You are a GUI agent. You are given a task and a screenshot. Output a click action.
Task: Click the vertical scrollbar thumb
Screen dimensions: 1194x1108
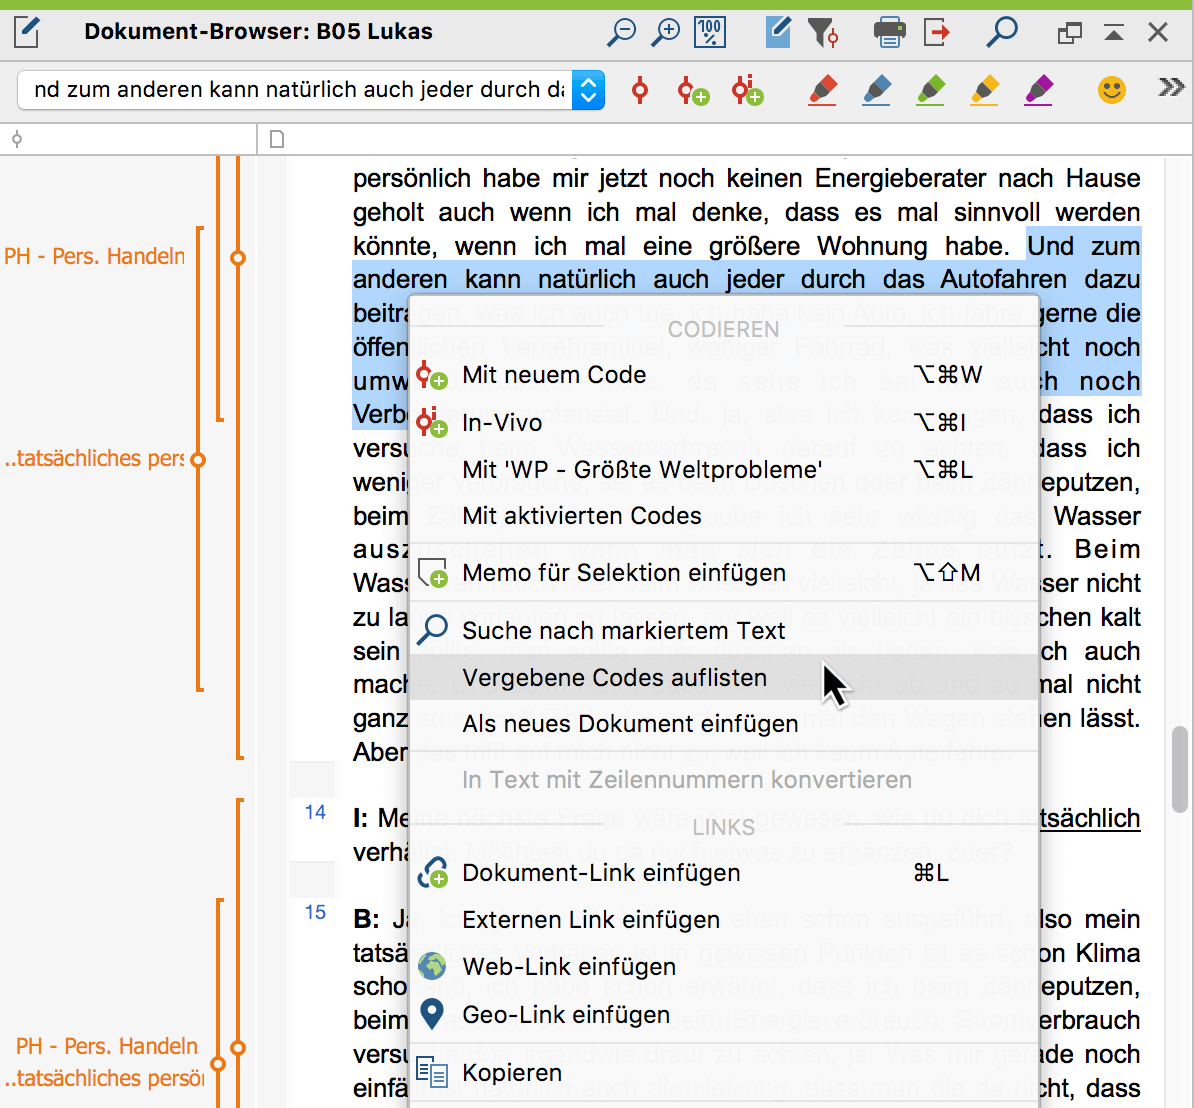[1180, 770]
